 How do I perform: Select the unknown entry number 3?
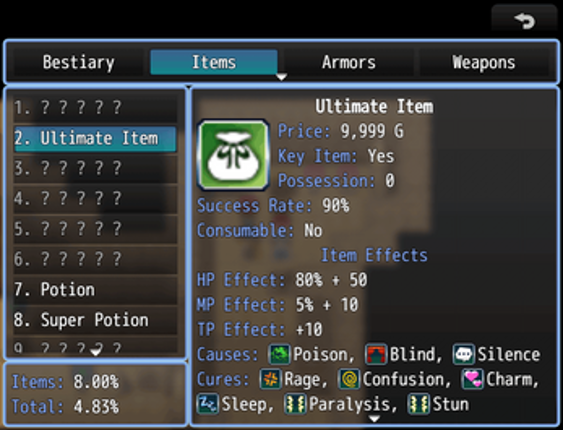click(x=95, y=168)
